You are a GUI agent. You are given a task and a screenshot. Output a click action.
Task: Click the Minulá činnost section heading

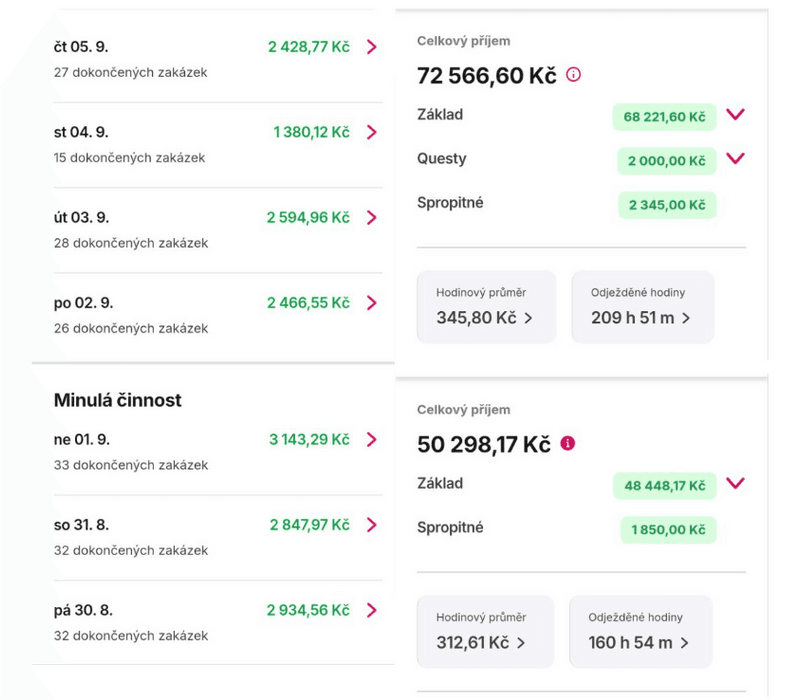117,400
